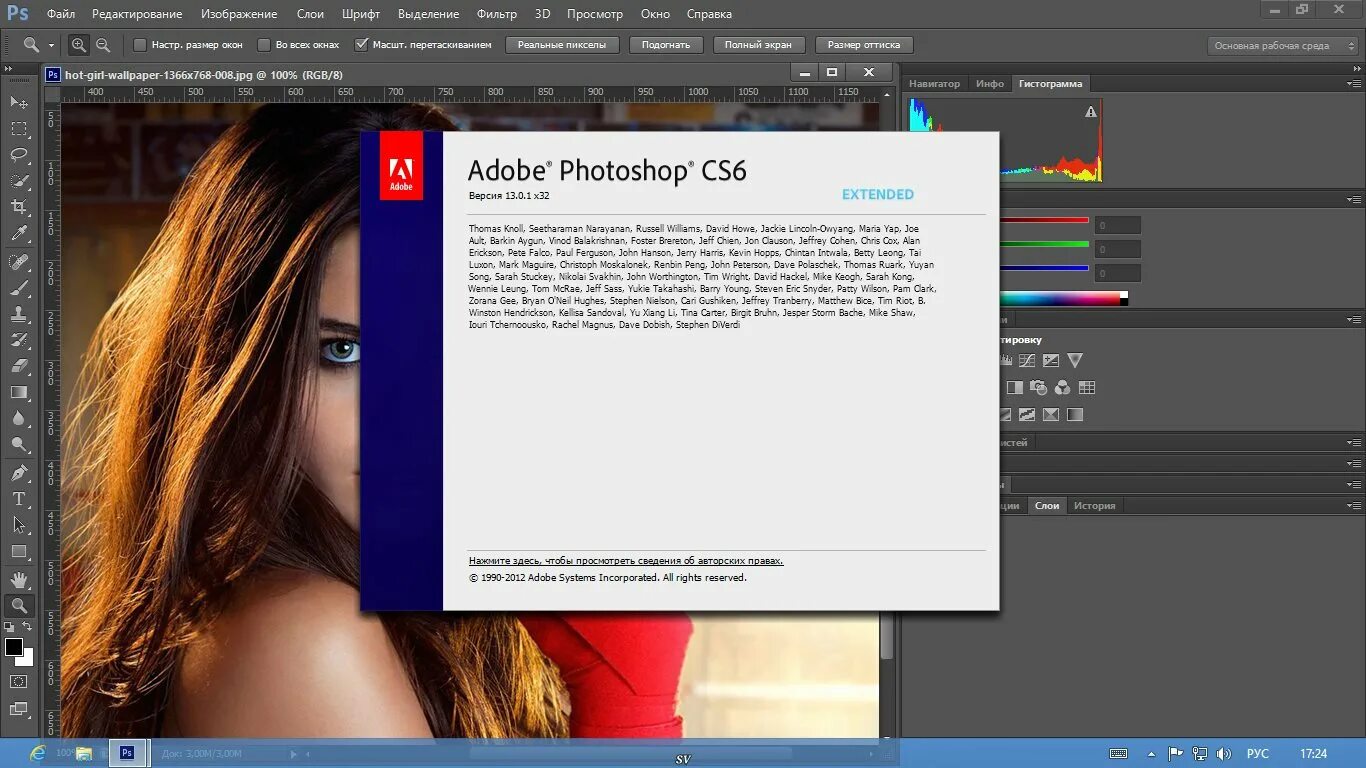Viewport: 1366px width, 768px height.
Task: Click the Photoshop icon on the taskbar
Action: [x=126, y=753]
